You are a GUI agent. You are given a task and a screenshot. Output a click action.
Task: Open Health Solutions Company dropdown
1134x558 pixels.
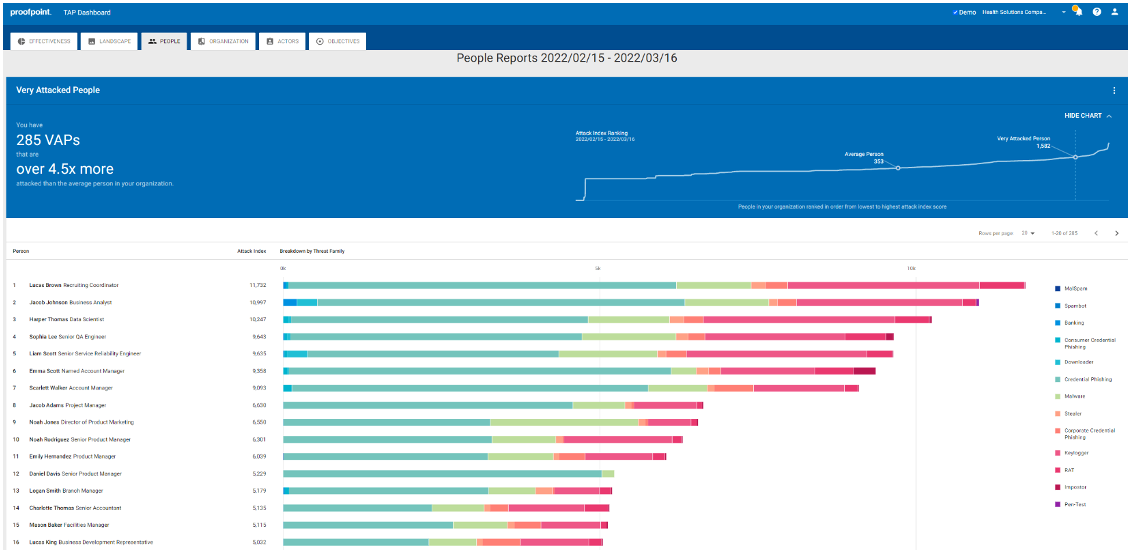click(1023, 12)
